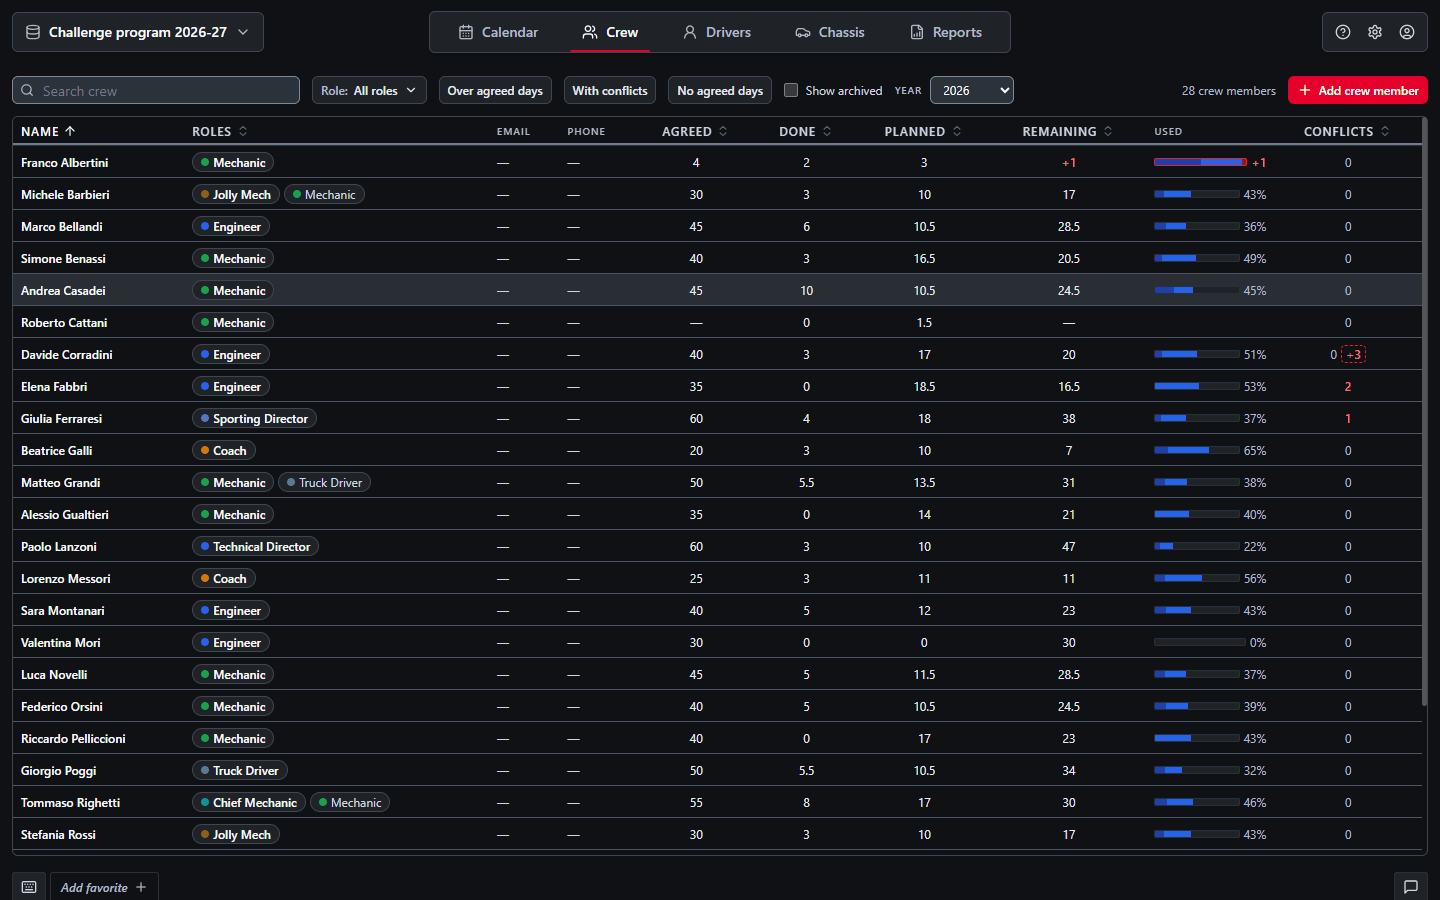Click the plus icon next to Add favorite

point(141,887)
